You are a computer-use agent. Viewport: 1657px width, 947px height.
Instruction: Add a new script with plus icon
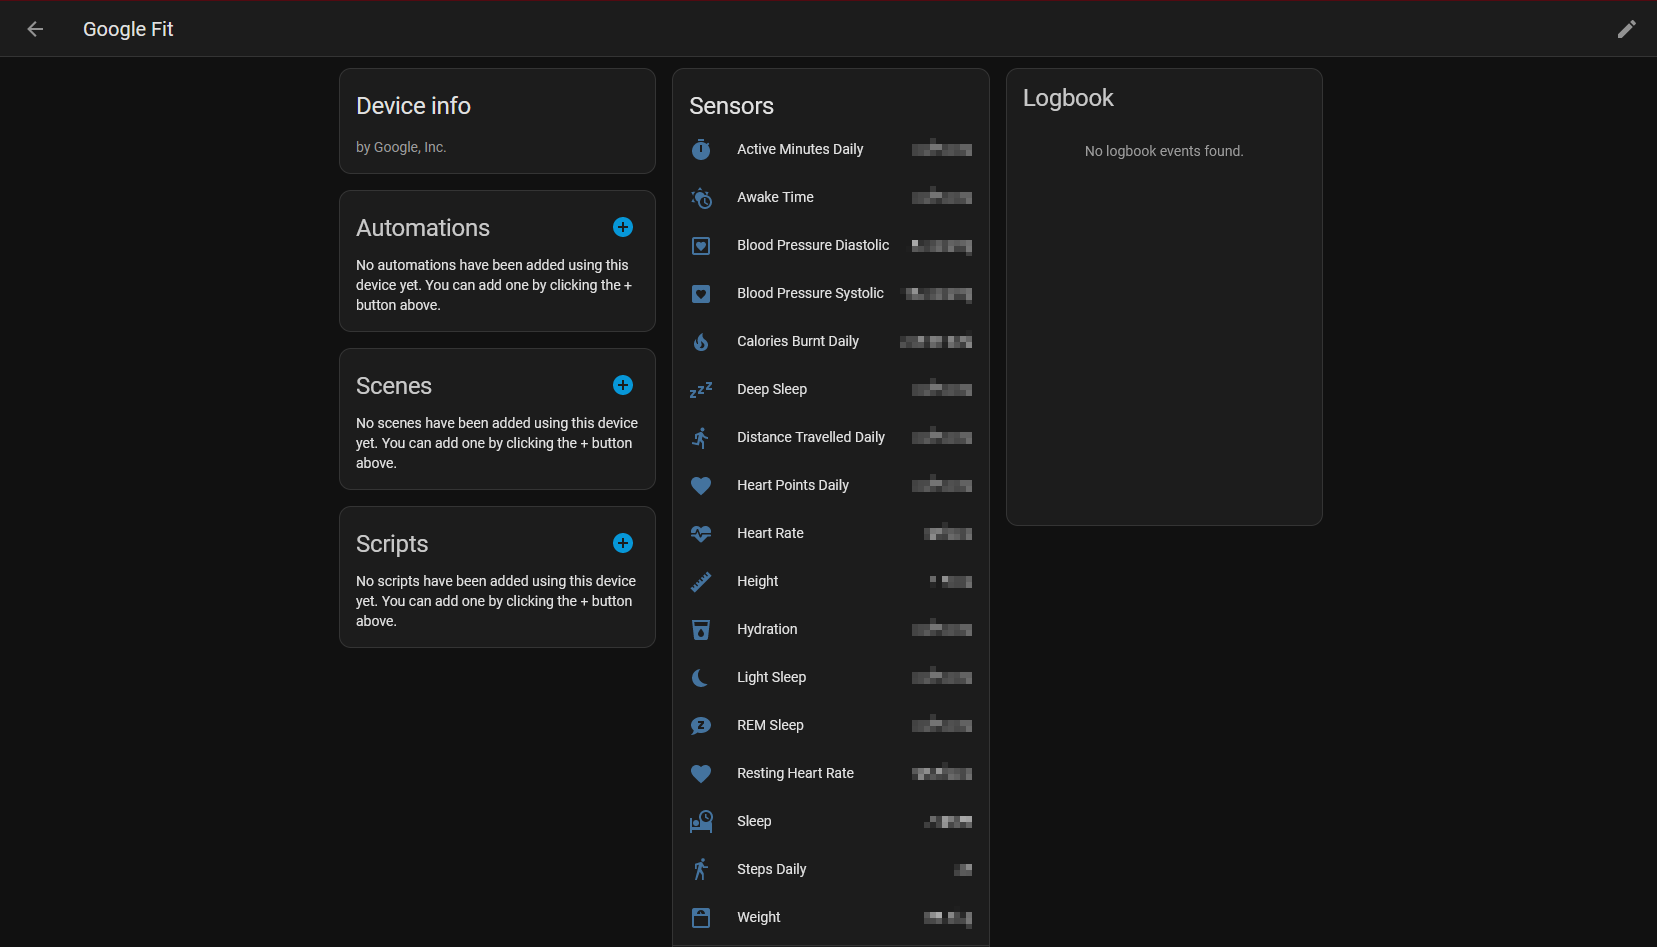[x=623, y=543]
